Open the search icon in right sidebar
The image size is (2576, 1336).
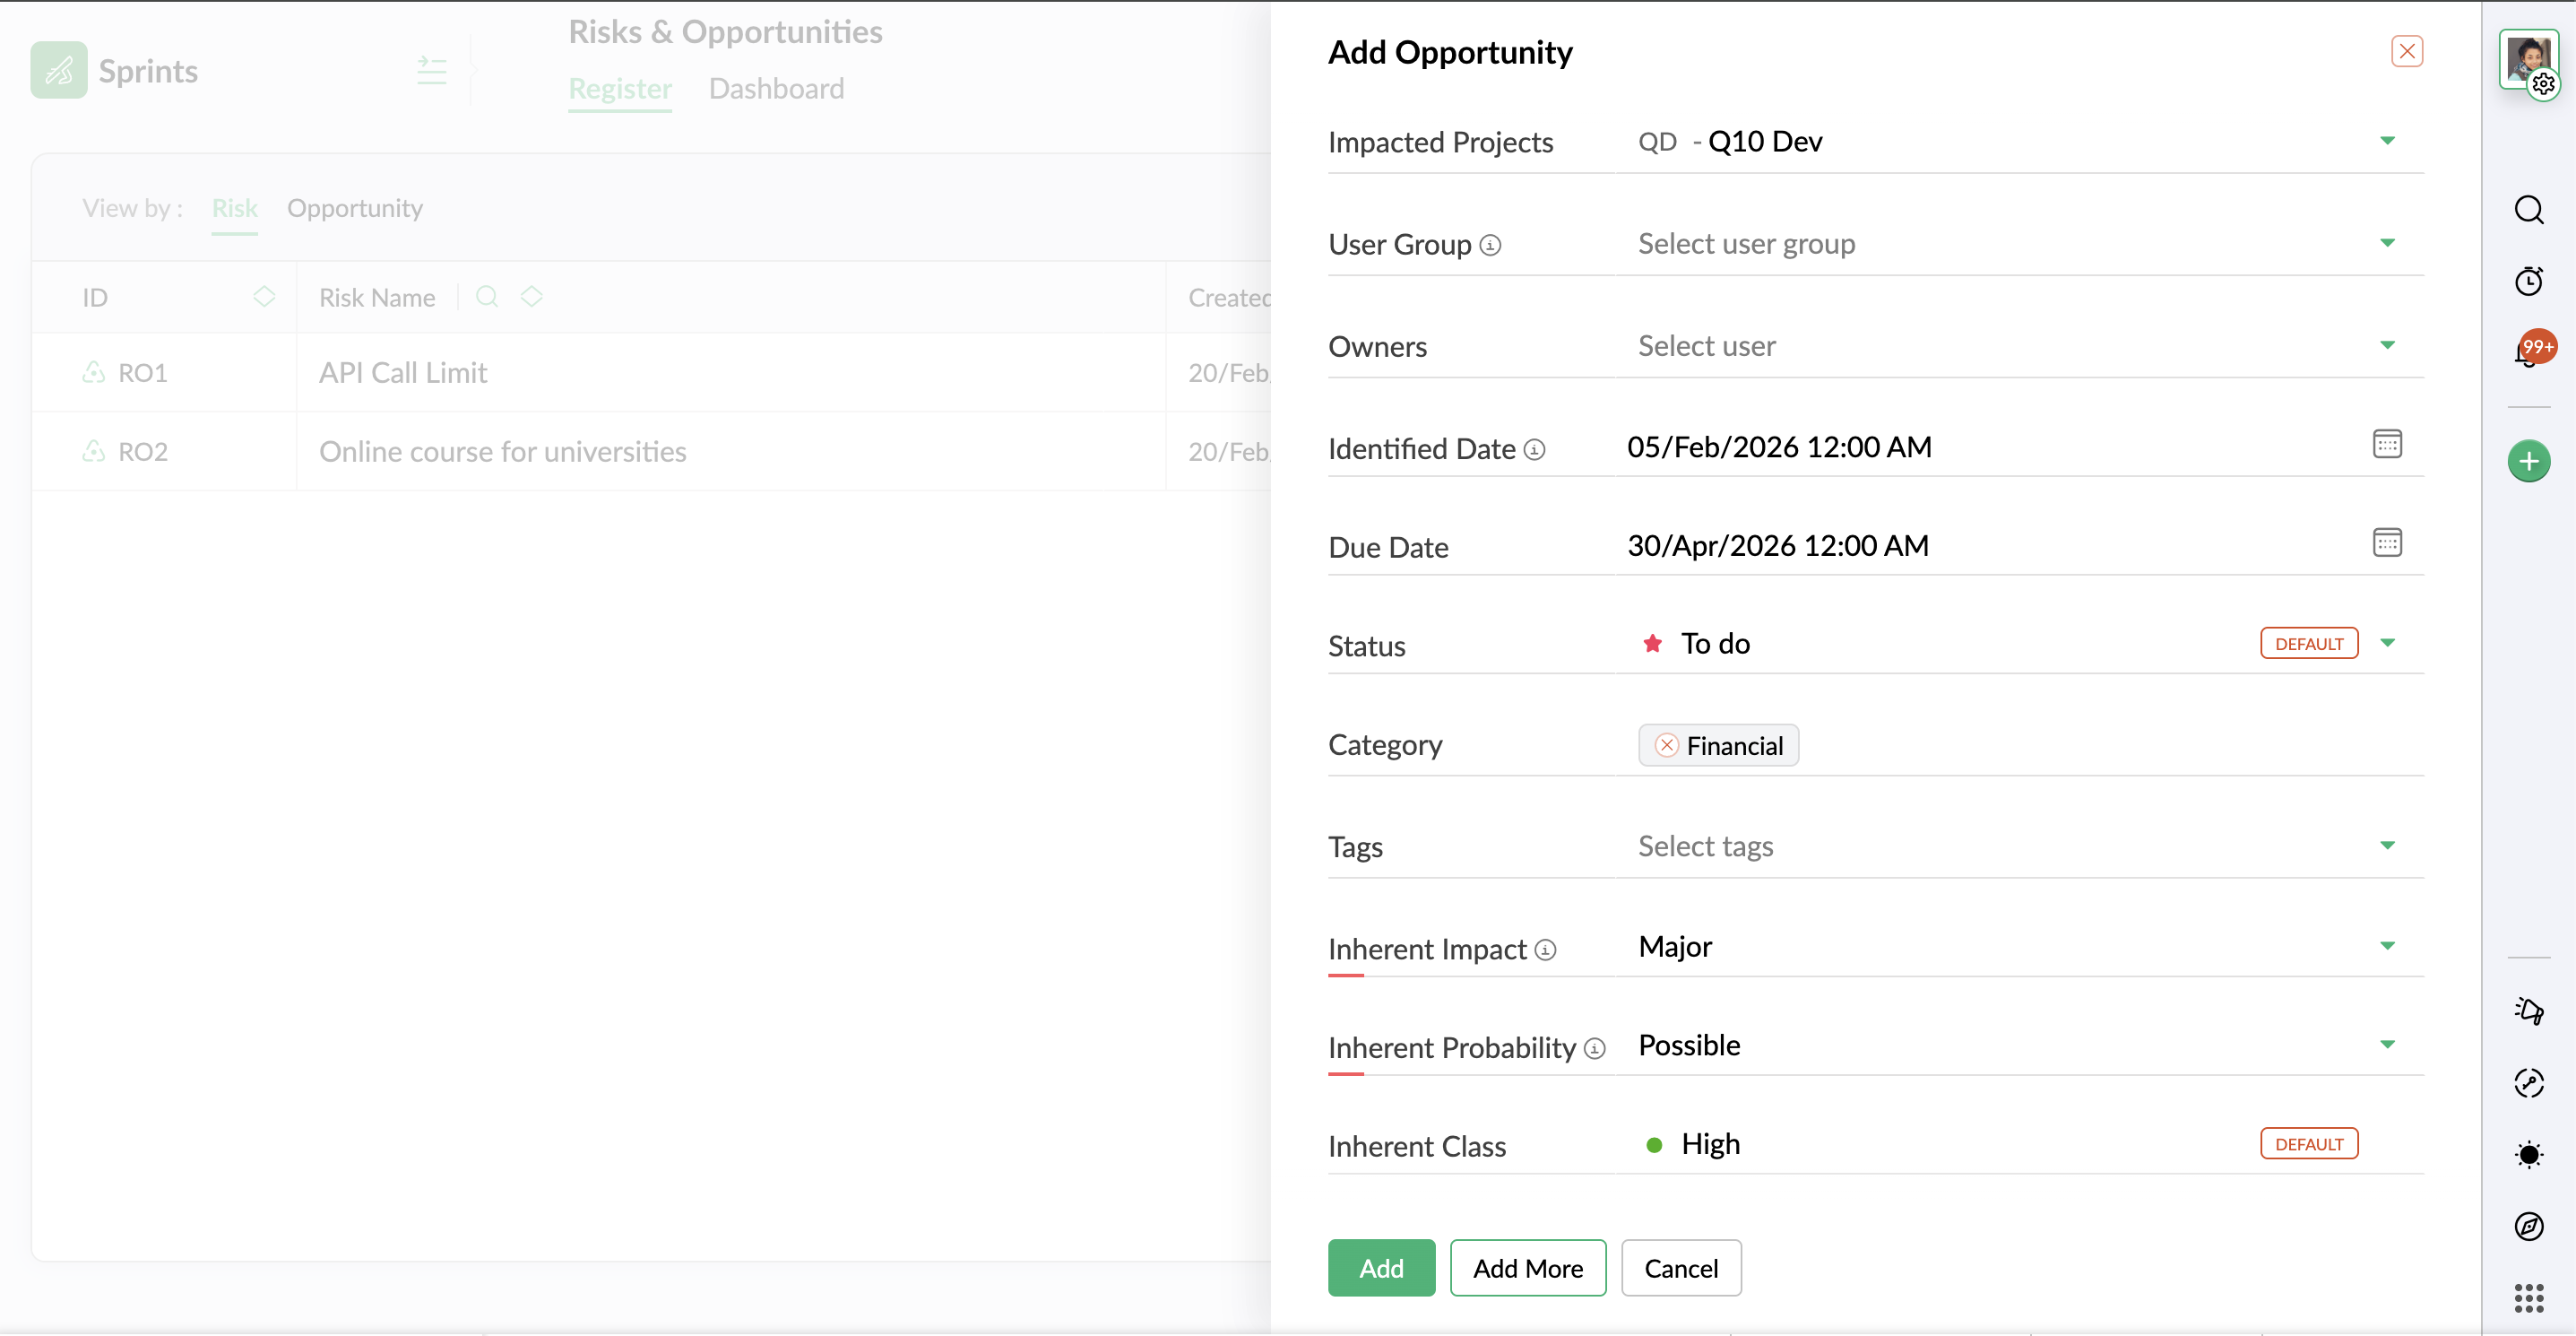pyautogui.click(x=2528, y=210)
